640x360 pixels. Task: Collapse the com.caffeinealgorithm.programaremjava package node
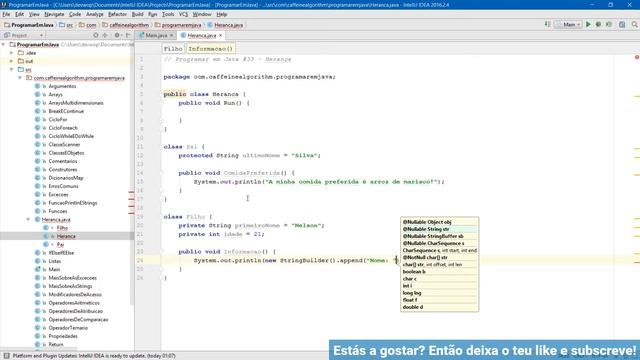(20, 78)
